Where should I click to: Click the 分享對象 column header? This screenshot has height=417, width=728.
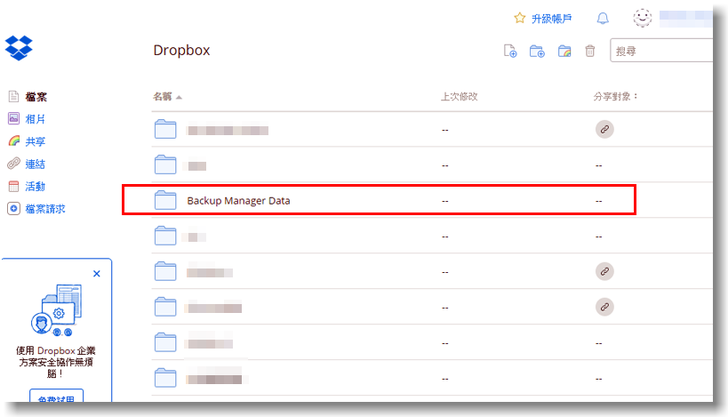tap(616, 97)
